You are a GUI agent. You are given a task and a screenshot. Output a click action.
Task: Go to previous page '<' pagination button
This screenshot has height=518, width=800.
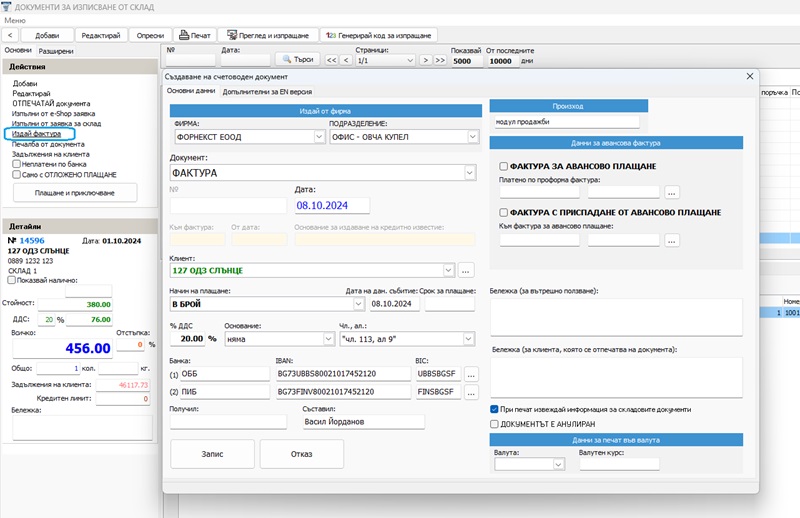coord(346,60)
